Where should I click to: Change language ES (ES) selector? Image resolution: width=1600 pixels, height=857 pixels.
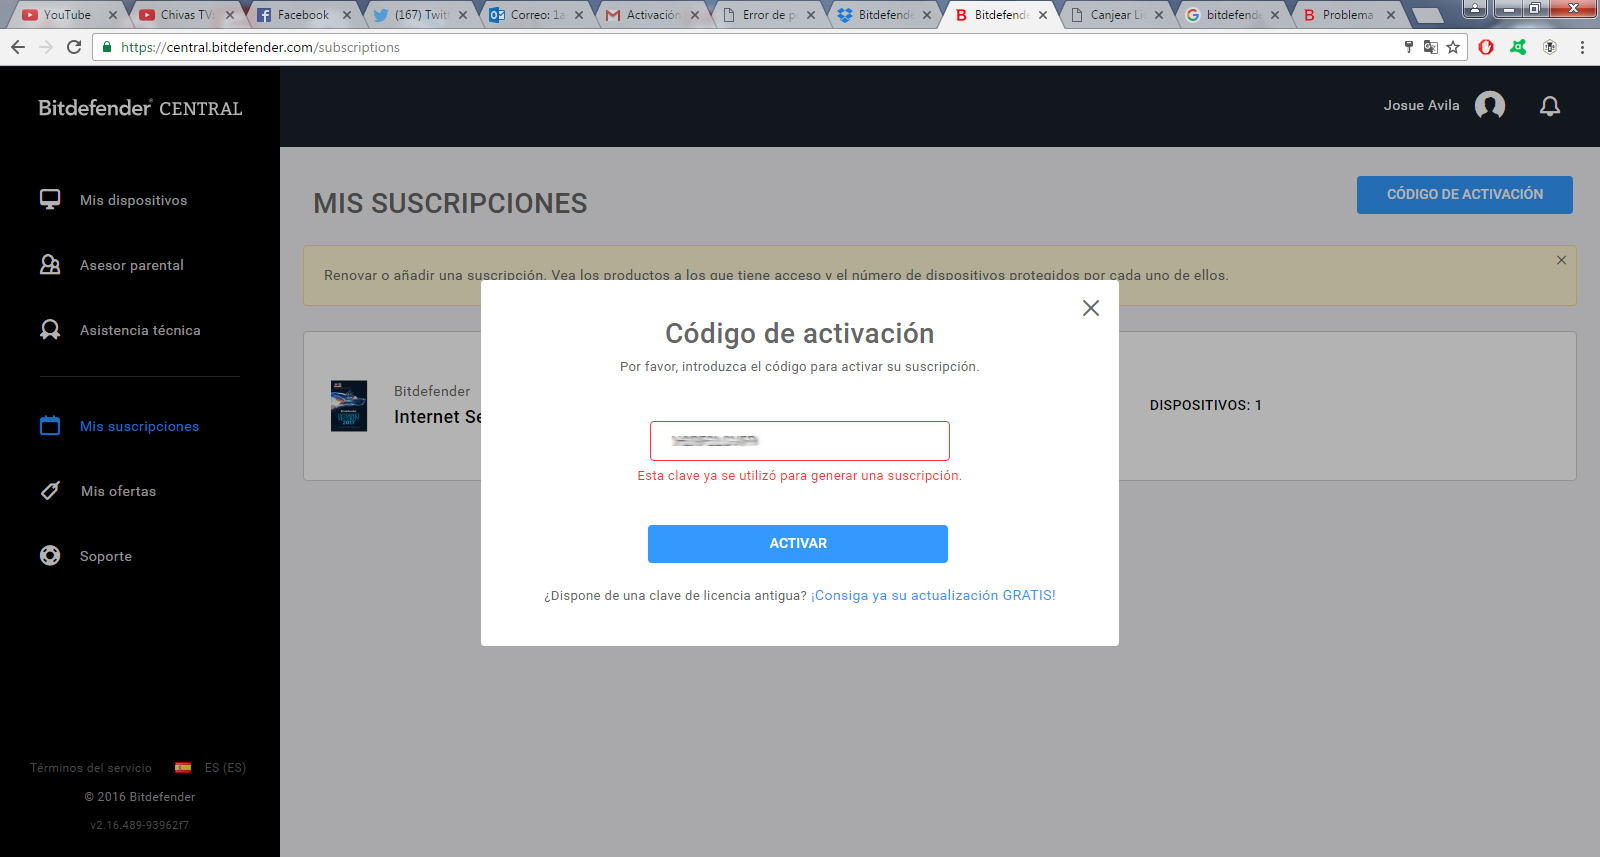(225, 768)
